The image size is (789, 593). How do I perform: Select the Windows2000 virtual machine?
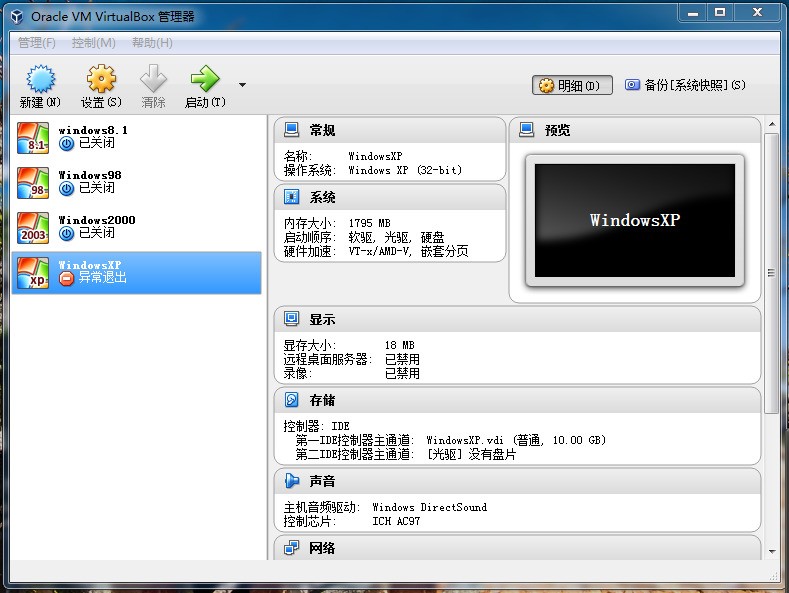click(x=96, y=226)
